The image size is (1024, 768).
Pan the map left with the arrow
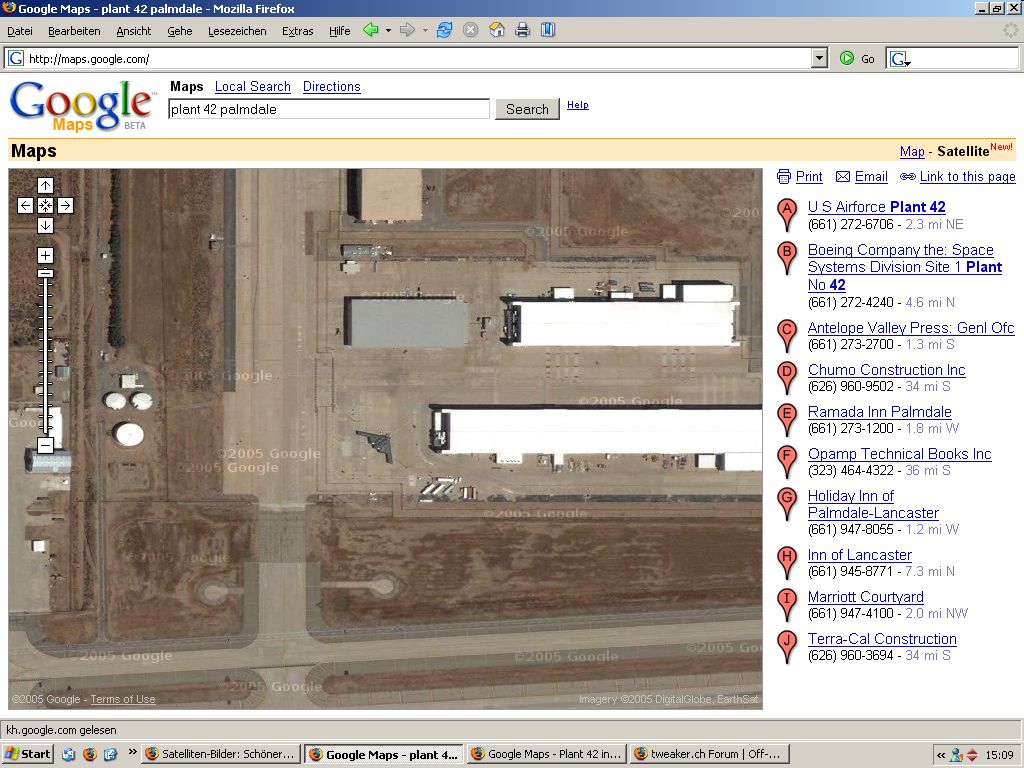26,205
